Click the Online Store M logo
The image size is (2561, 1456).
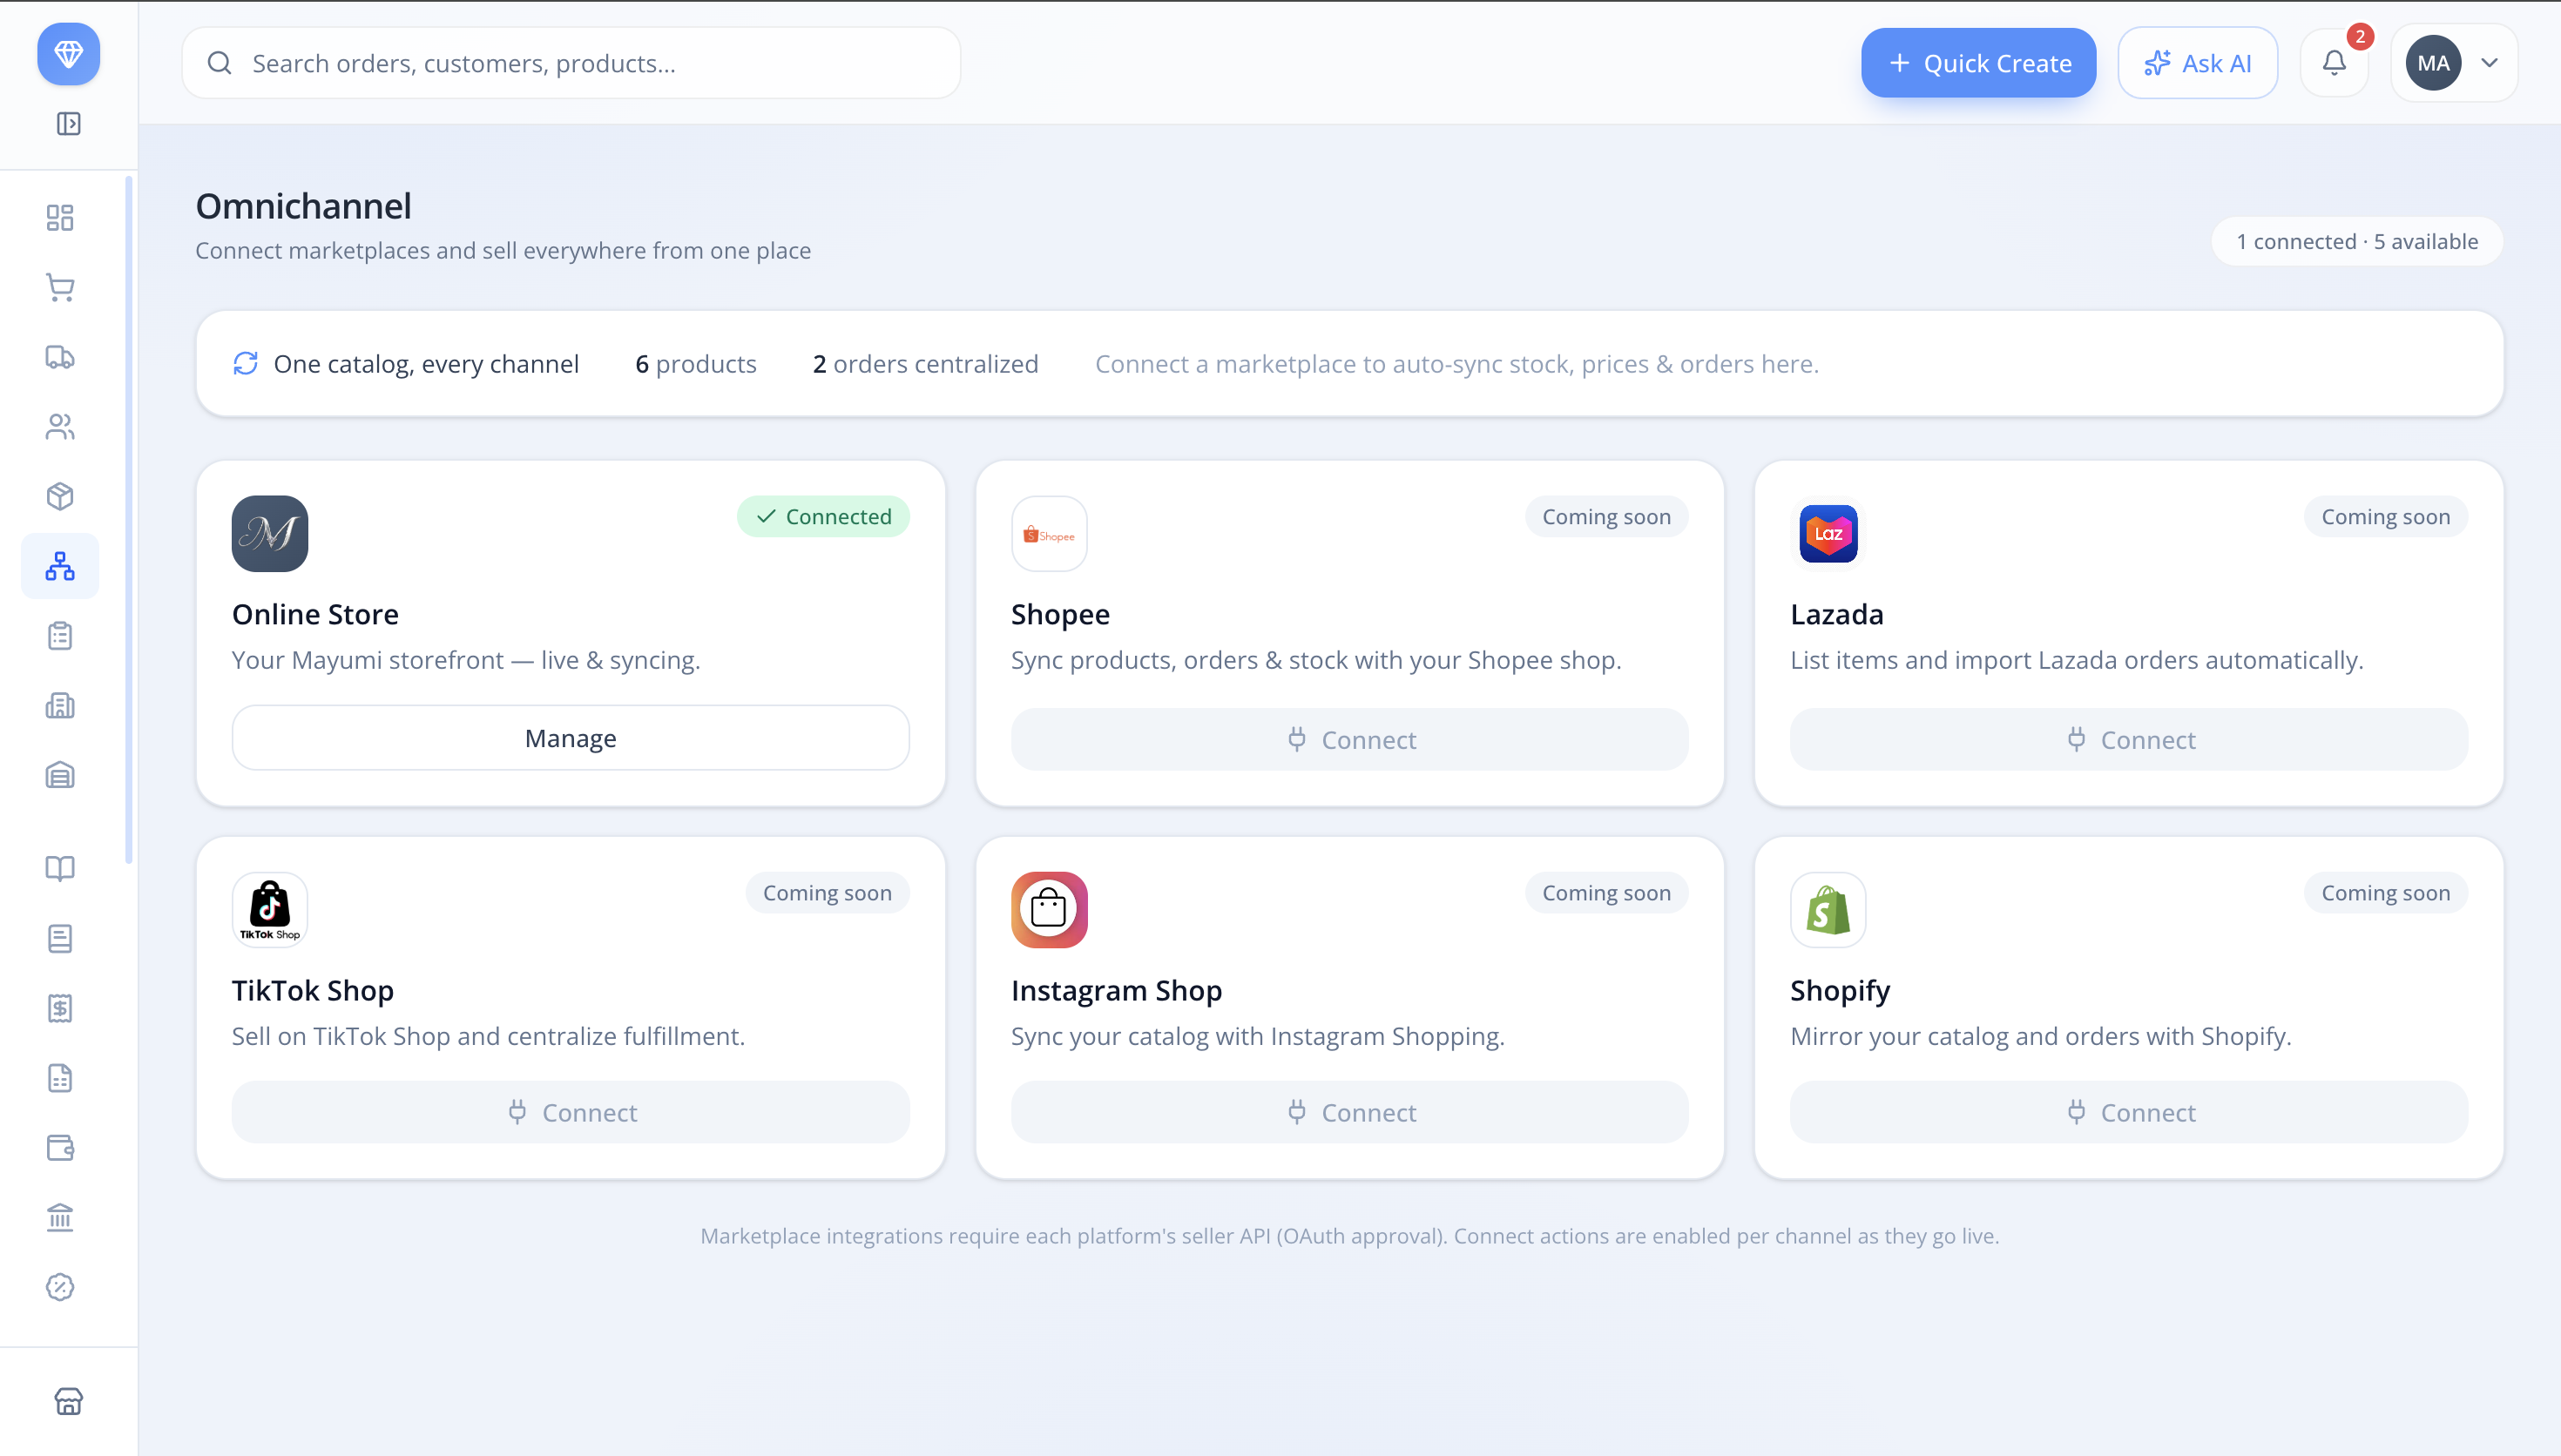[x=270, y=533]
